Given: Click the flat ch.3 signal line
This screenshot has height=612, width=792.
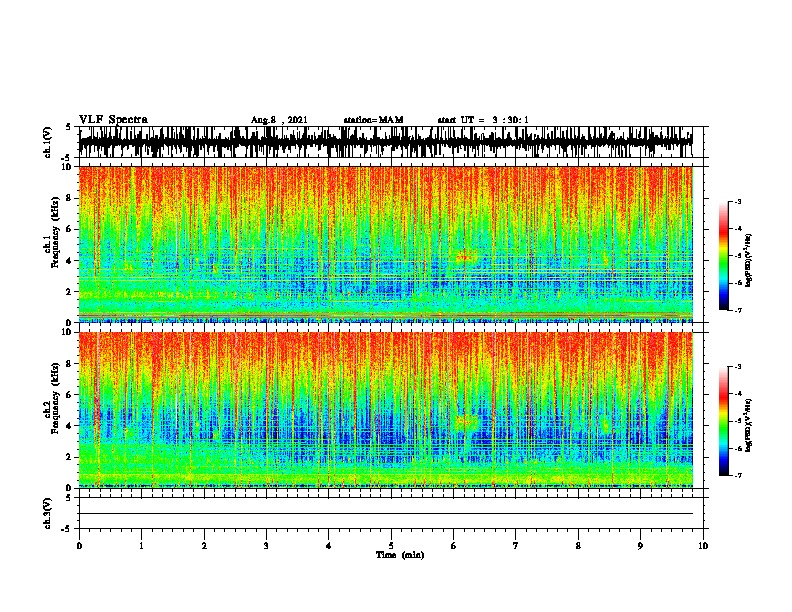Looking at the screenshot, I should pos(385,514).
